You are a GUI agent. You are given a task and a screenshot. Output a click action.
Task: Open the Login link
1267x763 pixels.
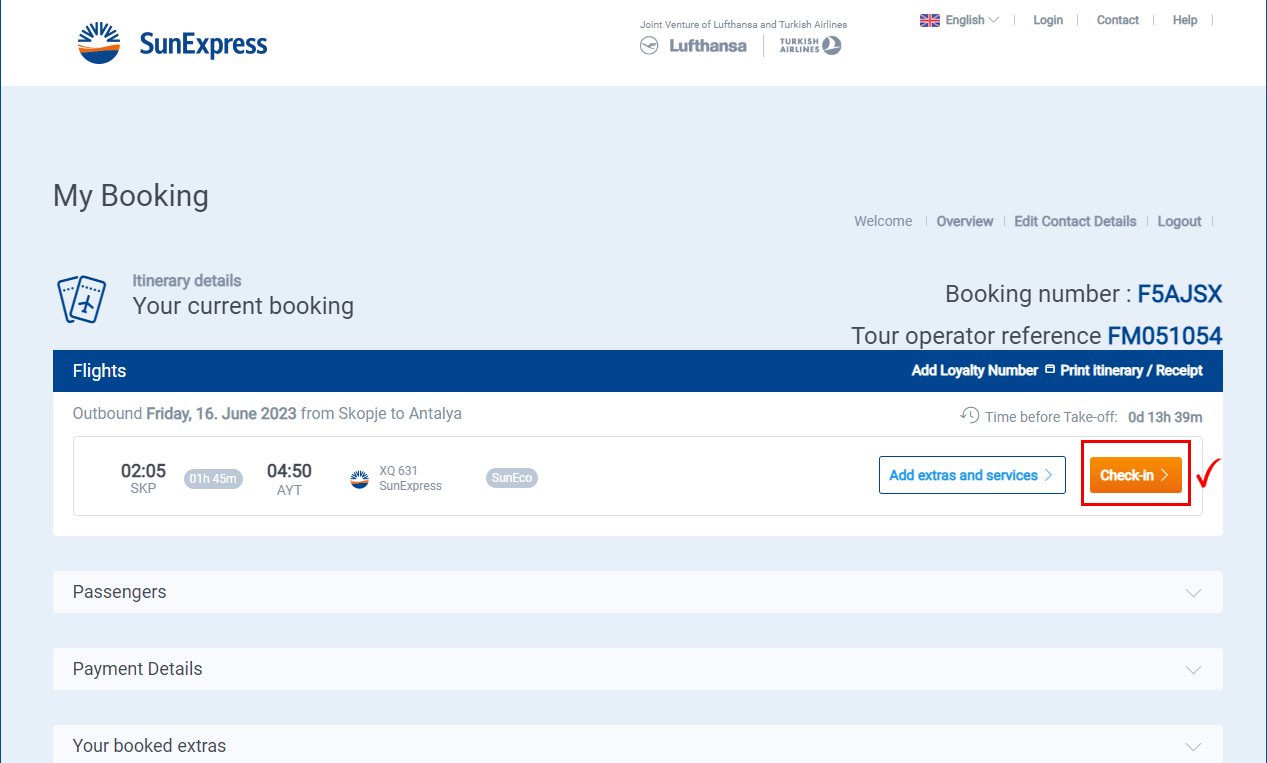pyautogui.click(x=1048, y=20)
